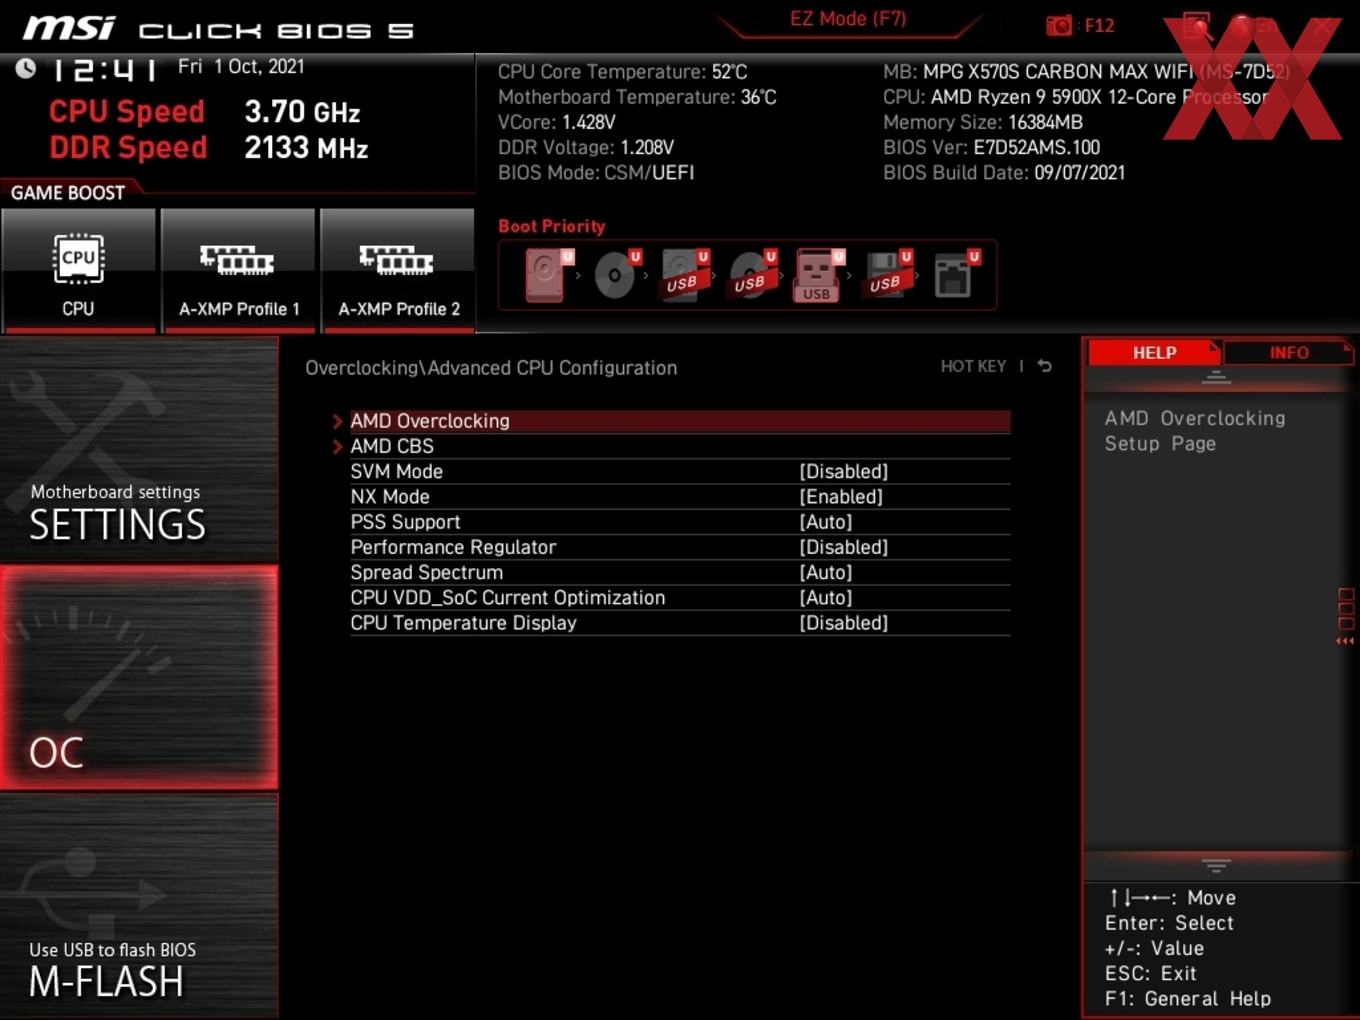Click the CPU Core Temperature: 52°C reading
The width and height of the screenshot is (1360, 1020).
(623, 72)
